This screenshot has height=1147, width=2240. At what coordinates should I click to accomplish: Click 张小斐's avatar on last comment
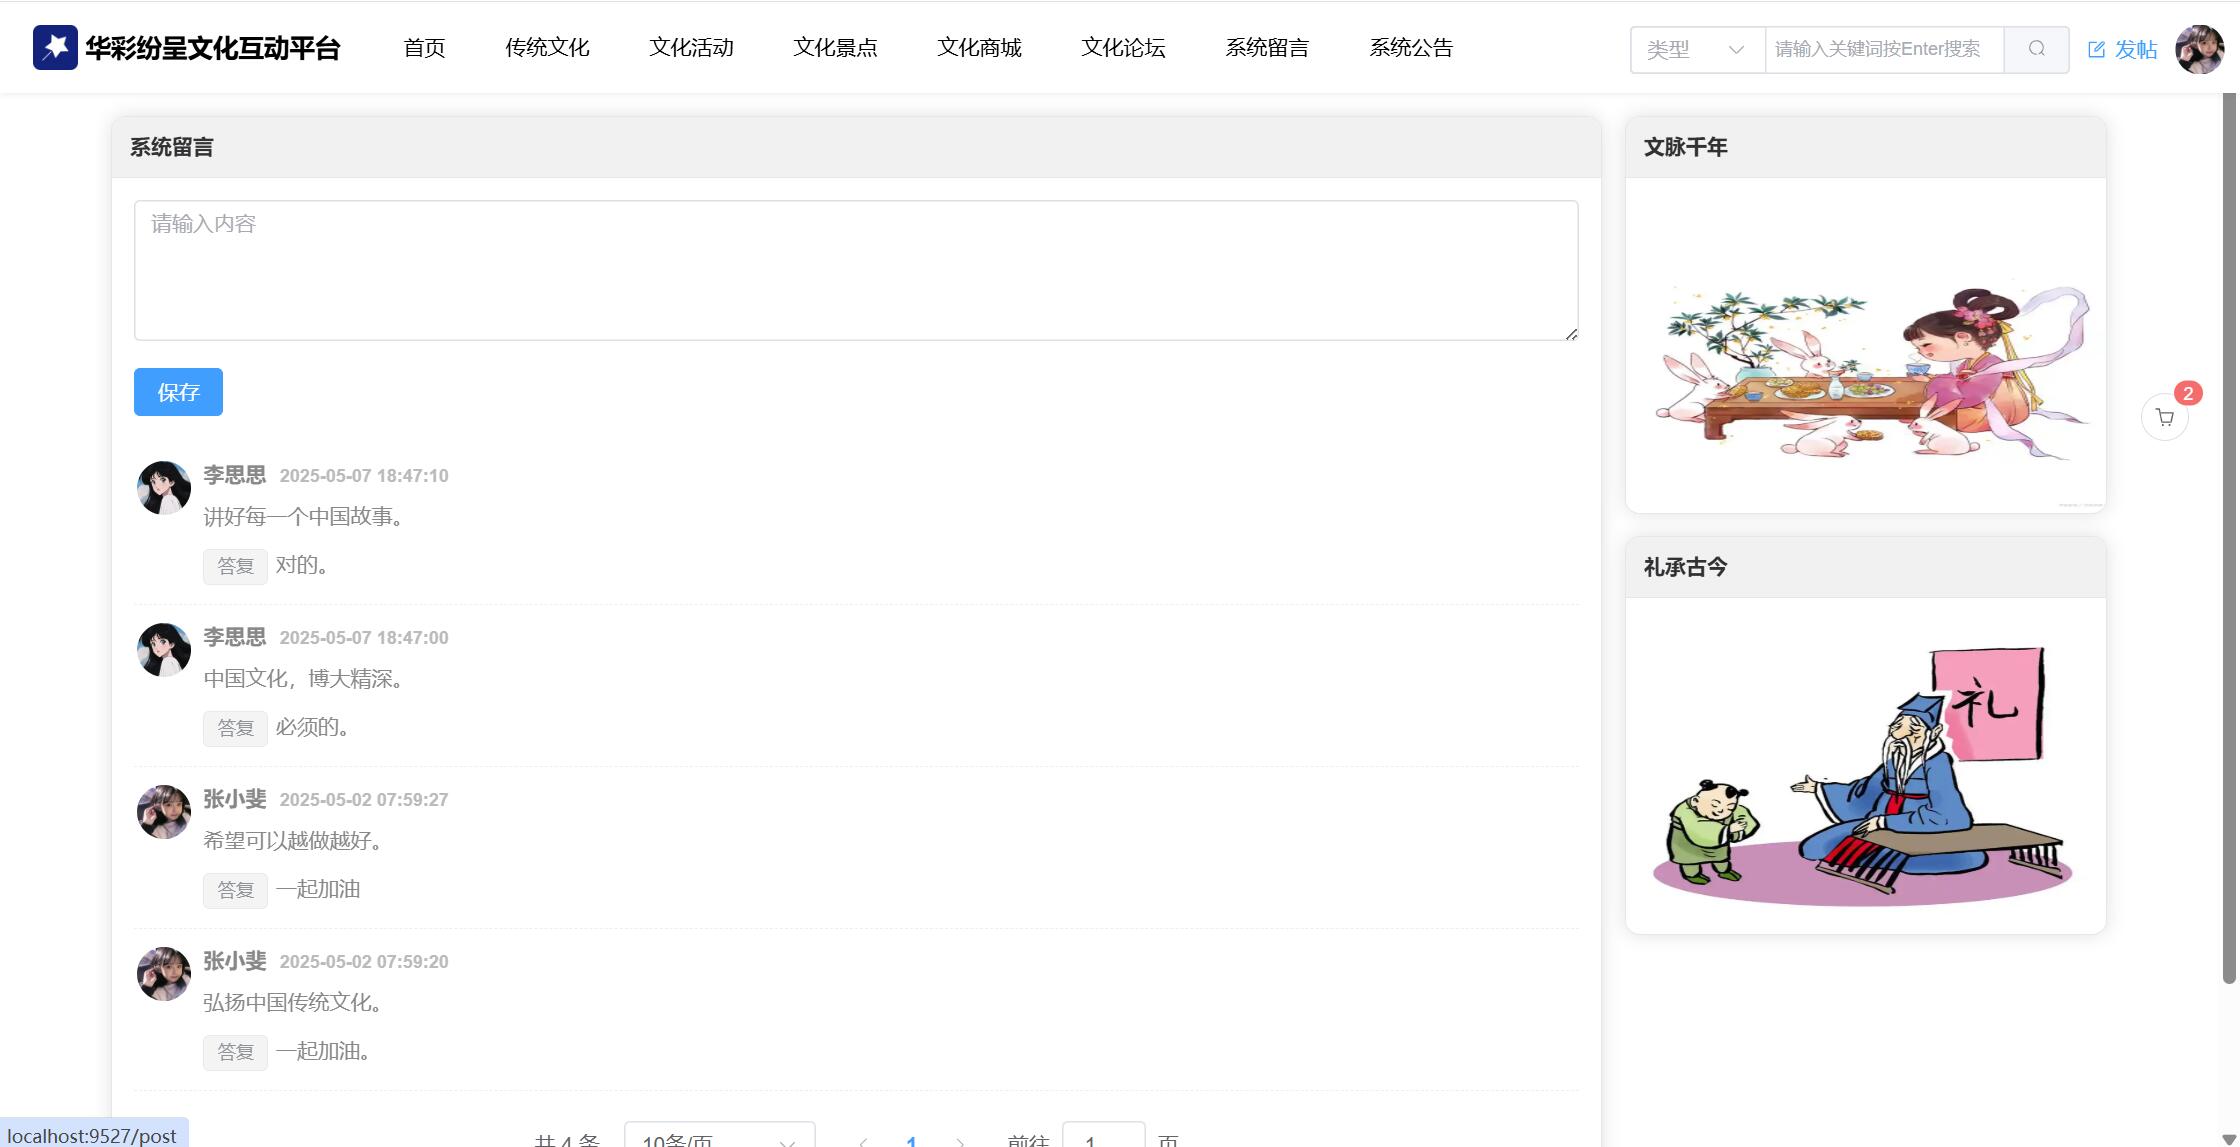(164, 974)
